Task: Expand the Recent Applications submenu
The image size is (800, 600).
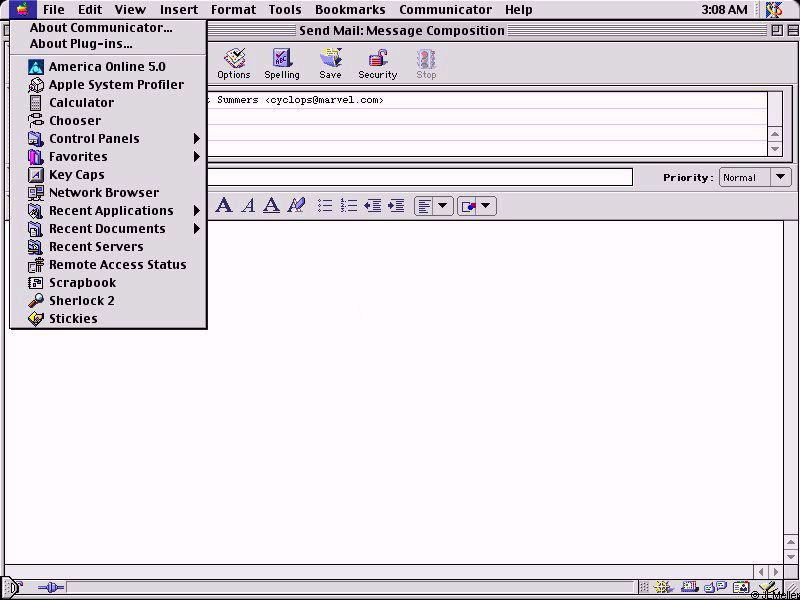Action: [x=108, y=211]
